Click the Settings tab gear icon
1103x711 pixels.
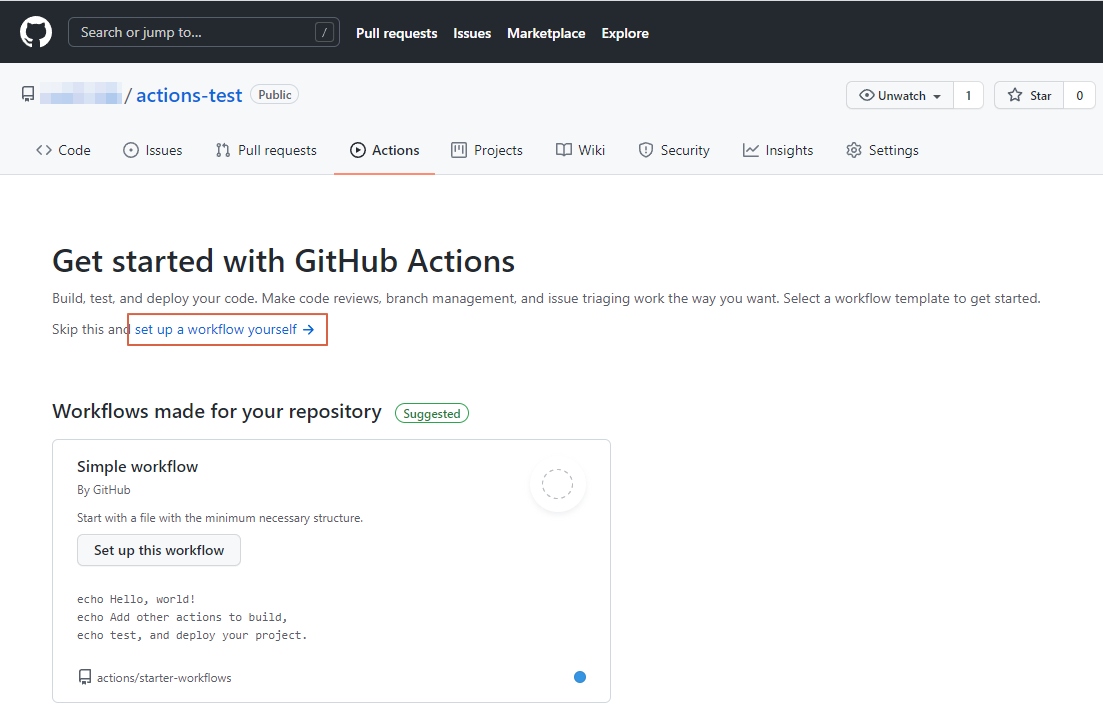pyautogui.click(x=854, y=150)
